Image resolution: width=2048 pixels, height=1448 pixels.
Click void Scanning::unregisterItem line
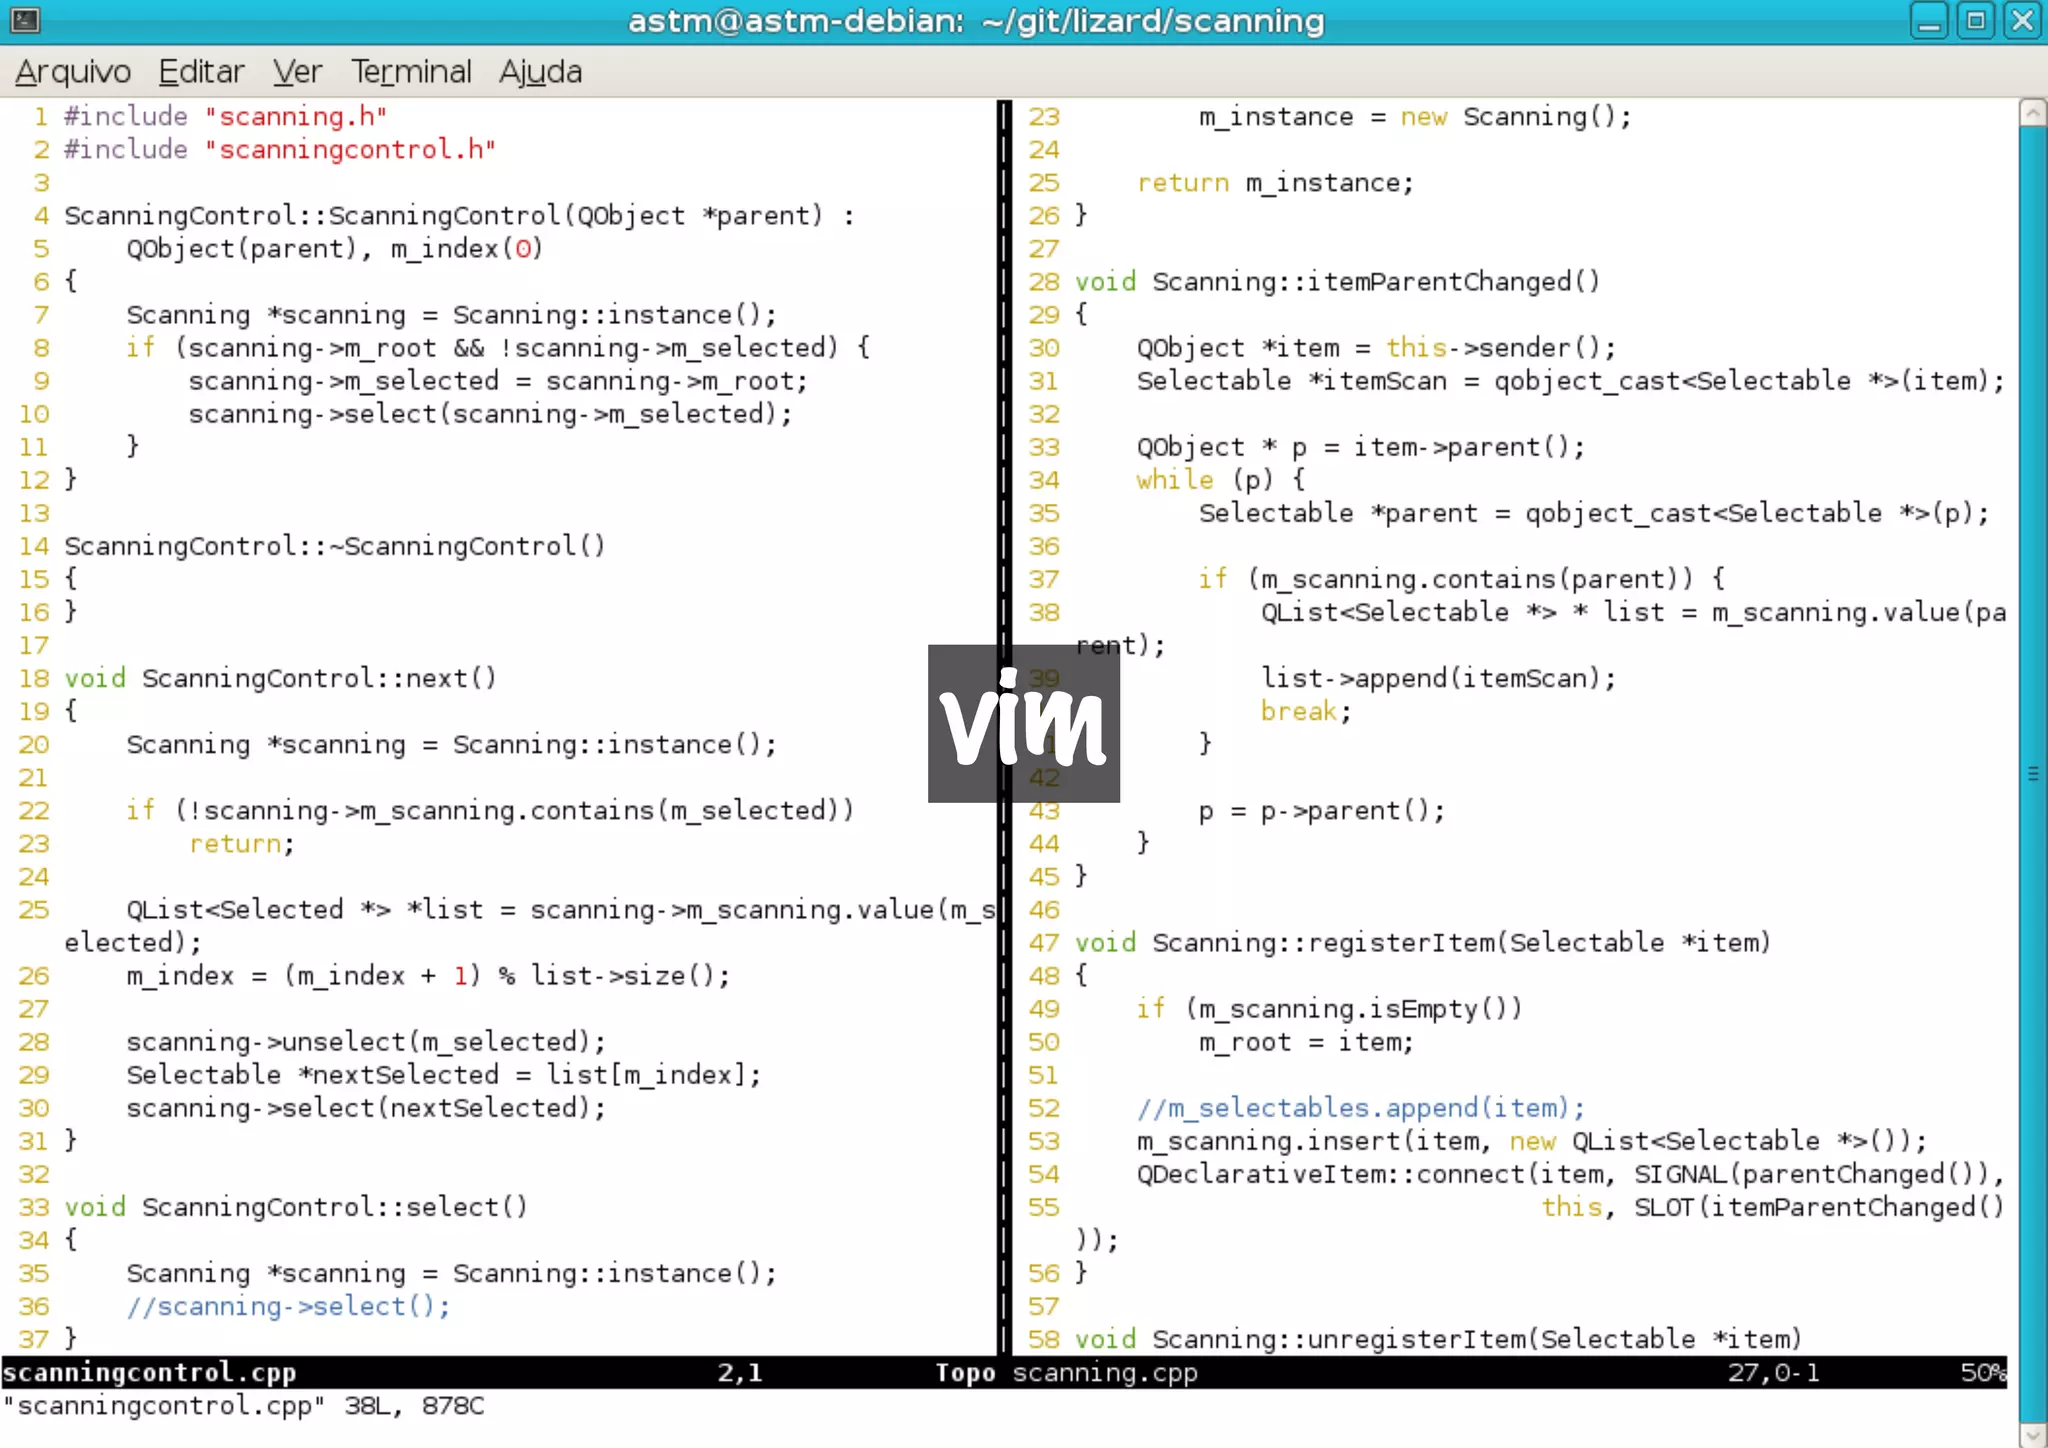(1438, 1339)
